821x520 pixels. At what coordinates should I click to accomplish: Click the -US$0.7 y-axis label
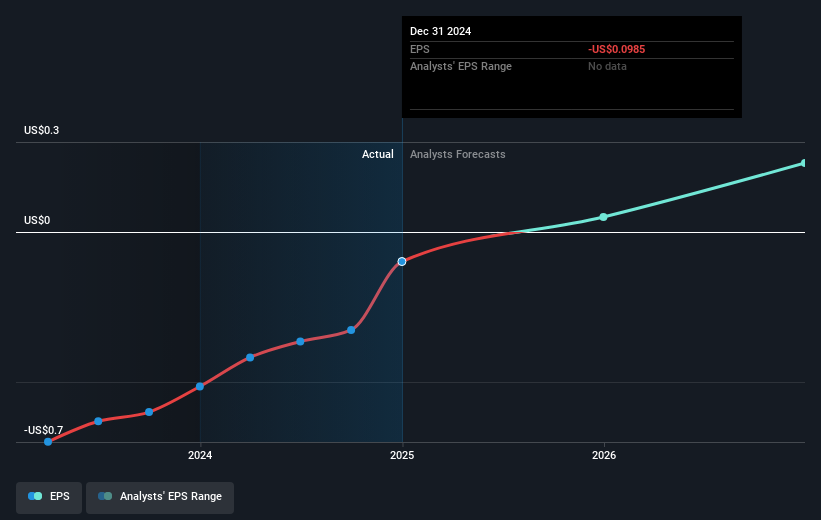43,430
